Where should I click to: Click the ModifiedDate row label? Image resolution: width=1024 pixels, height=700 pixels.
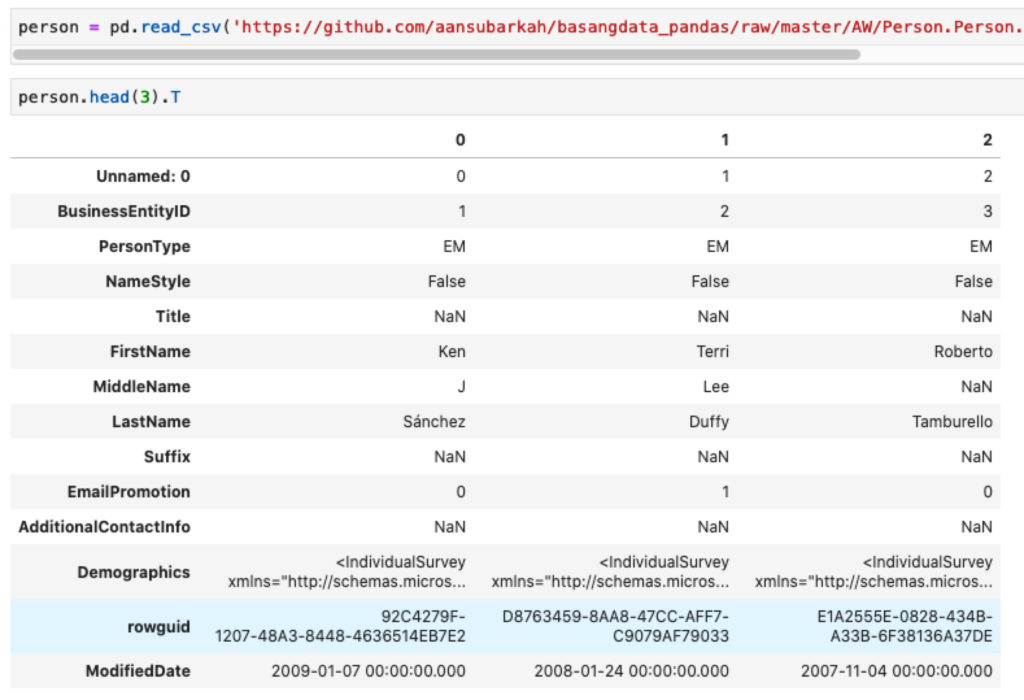point(138,671)
